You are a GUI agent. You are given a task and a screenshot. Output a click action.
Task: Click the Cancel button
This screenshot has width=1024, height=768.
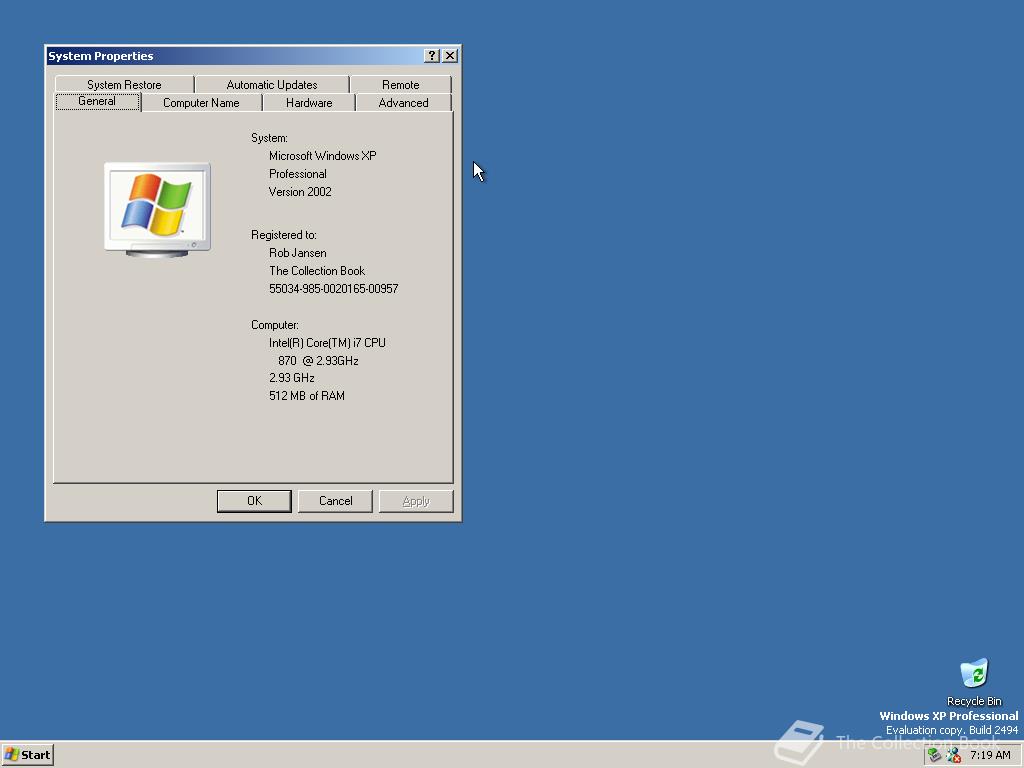[x=335, y=501]
